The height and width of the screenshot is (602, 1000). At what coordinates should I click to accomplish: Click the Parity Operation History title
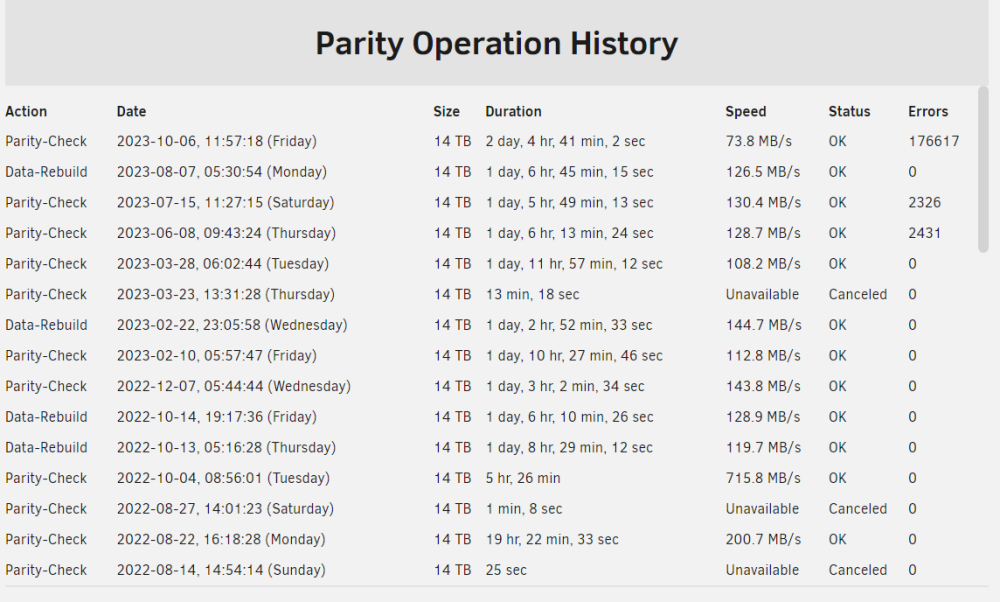pos(496,44)
